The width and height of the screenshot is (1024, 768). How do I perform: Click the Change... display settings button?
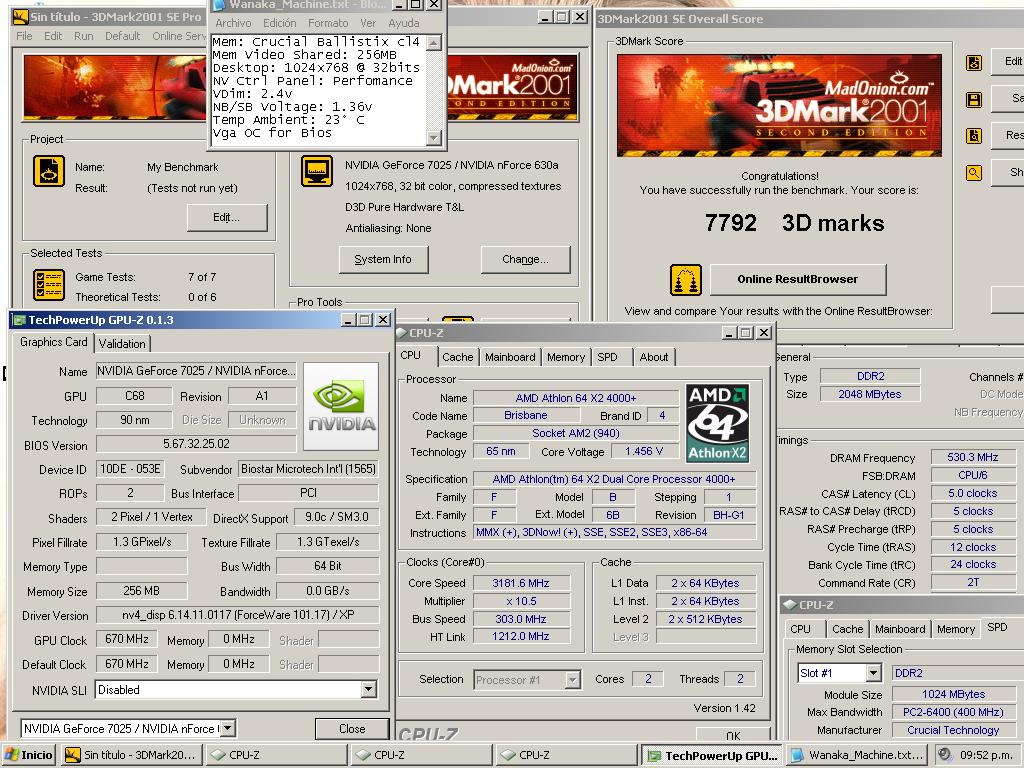[x=525, y=259]
